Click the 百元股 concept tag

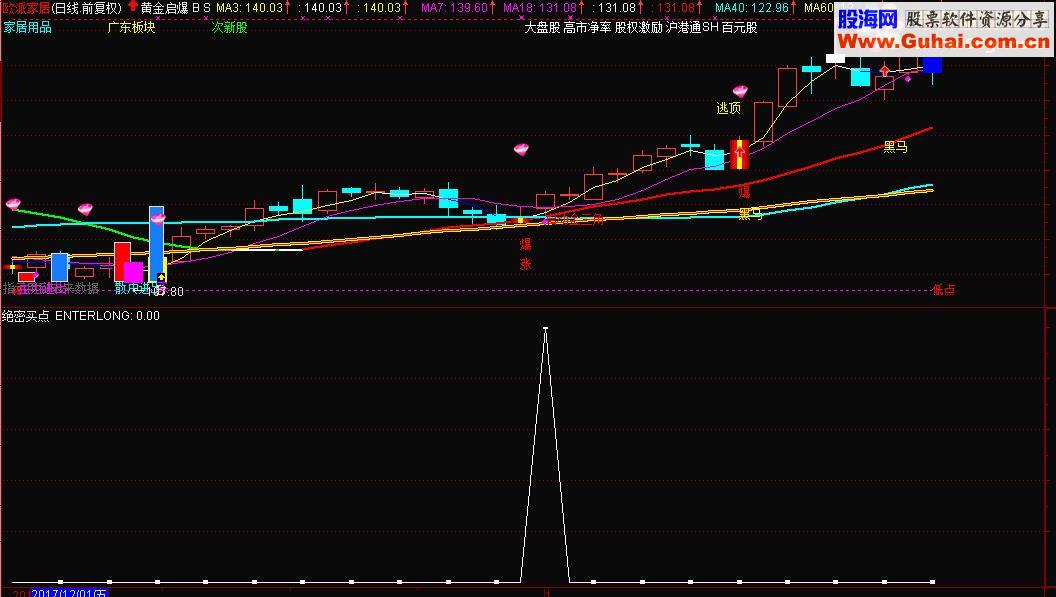[x=739, y=28]
